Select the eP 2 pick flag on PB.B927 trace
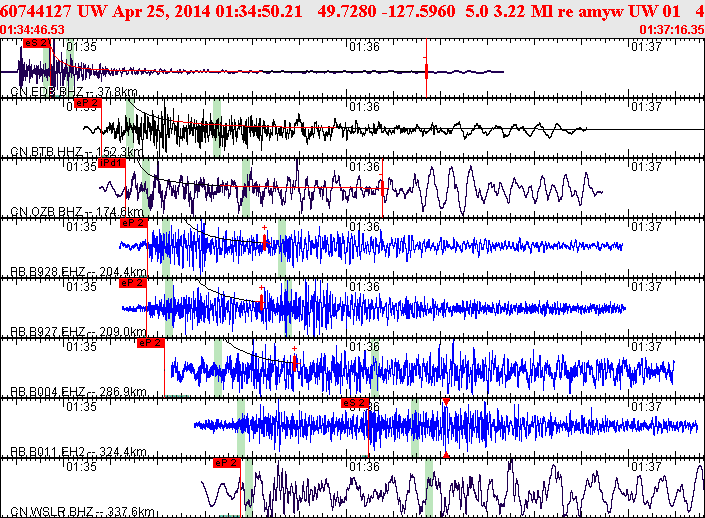 coord(133,283)
